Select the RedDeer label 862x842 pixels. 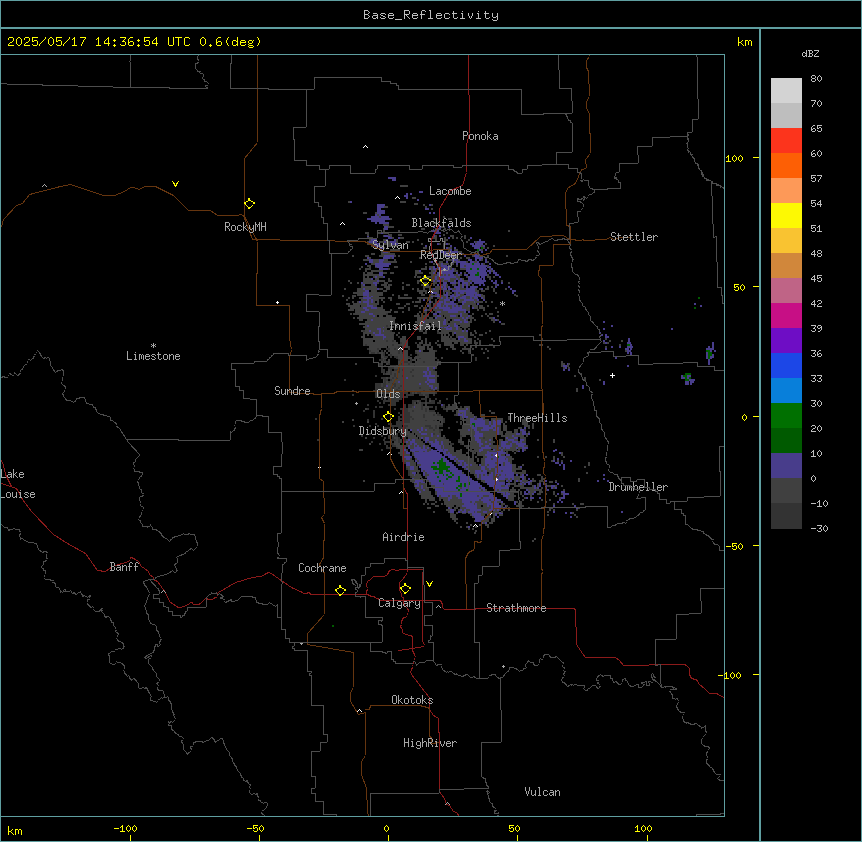(440, 255)
